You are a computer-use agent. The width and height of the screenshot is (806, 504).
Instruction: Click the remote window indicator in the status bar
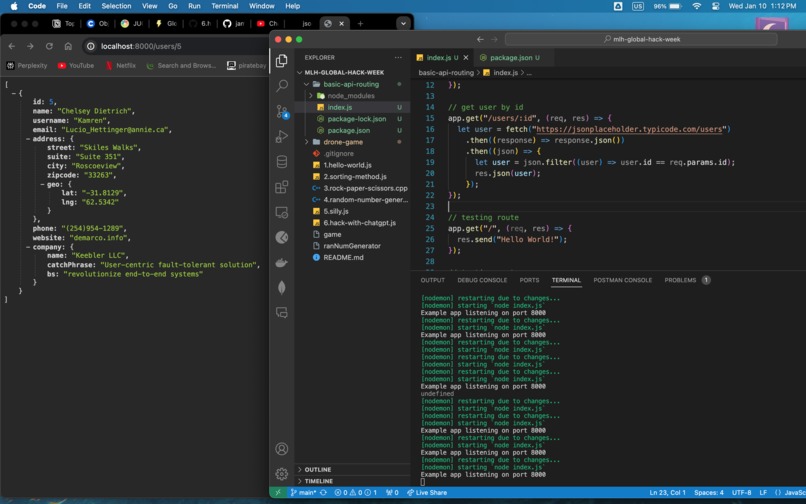point(278,493)
